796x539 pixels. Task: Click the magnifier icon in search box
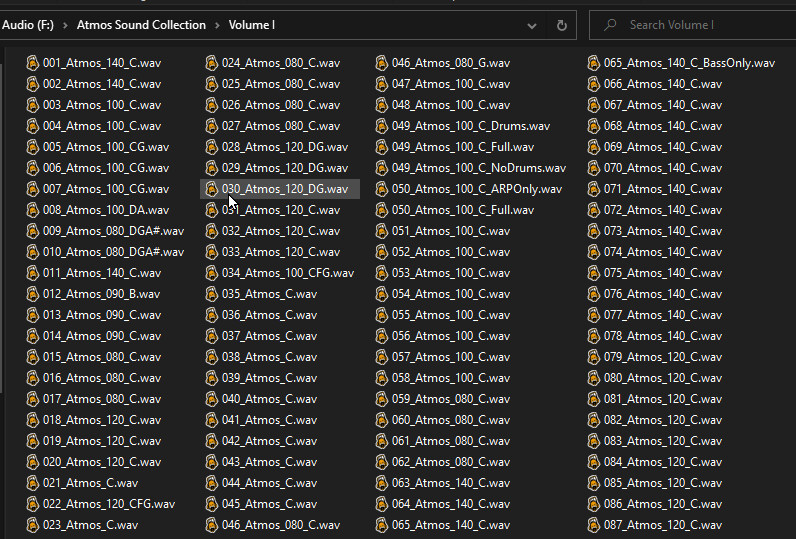click(610, 24)
